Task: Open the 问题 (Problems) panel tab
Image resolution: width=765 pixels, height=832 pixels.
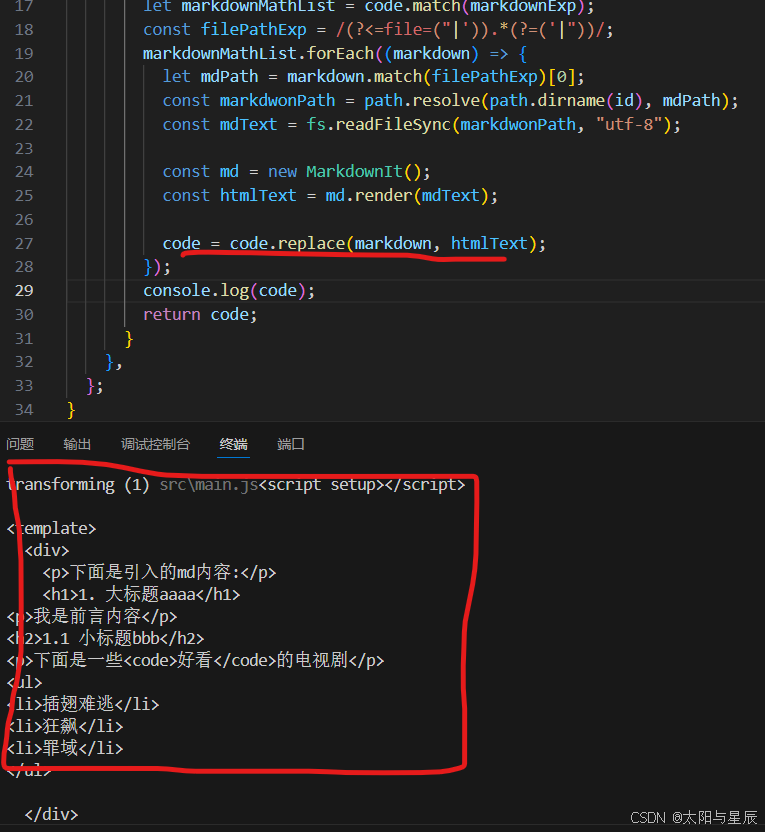Action: coord(20,444)
